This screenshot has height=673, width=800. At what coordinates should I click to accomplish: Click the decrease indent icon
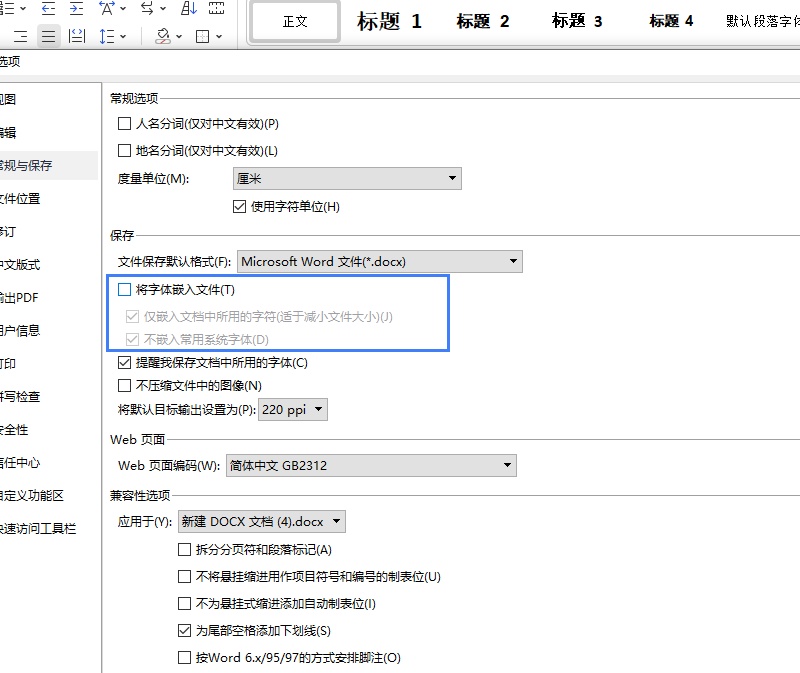click(48, 8)
